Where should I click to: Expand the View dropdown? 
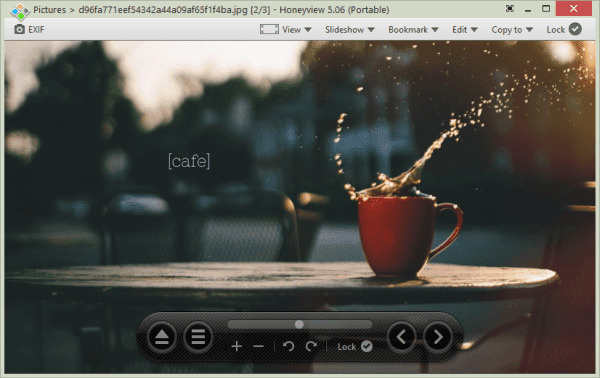[x=297, y=30]
